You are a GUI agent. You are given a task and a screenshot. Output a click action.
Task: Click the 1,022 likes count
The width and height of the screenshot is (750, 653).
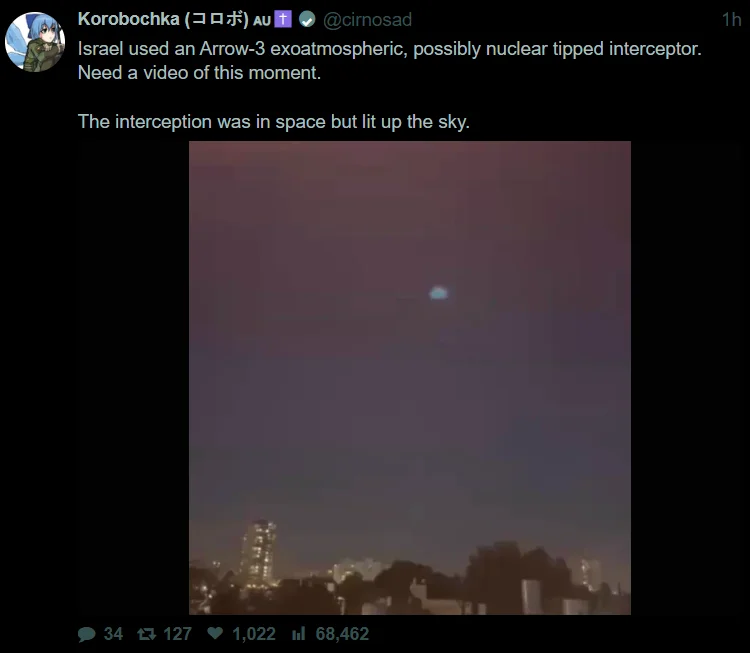[x=254, y=634]
